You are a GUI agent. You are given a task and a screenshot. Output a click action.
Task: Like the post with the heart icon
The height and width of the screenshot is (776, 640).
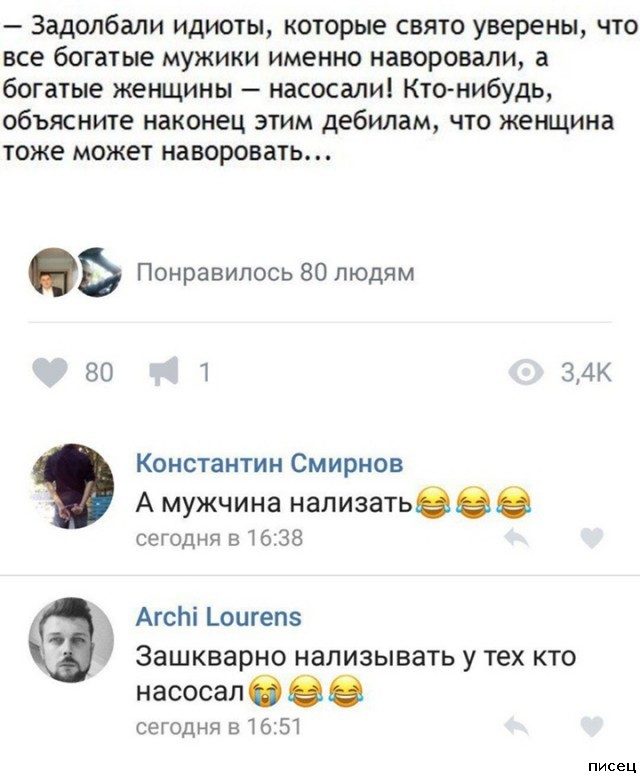click(51, 372)
